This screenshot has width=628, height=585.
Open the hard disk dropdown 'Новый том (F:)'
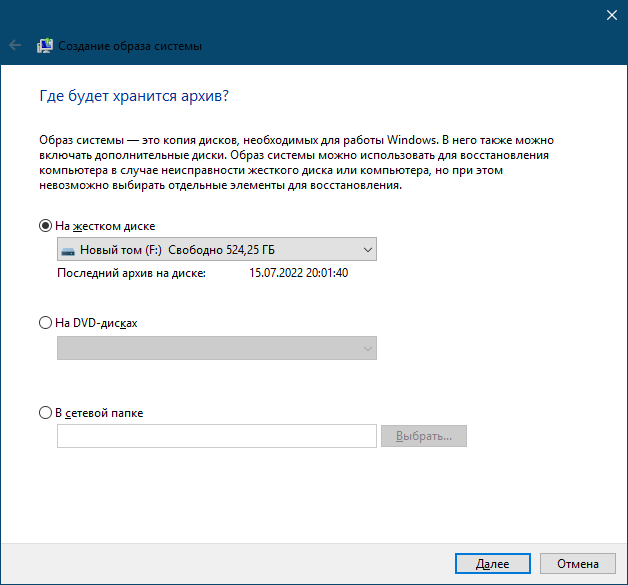217,249
